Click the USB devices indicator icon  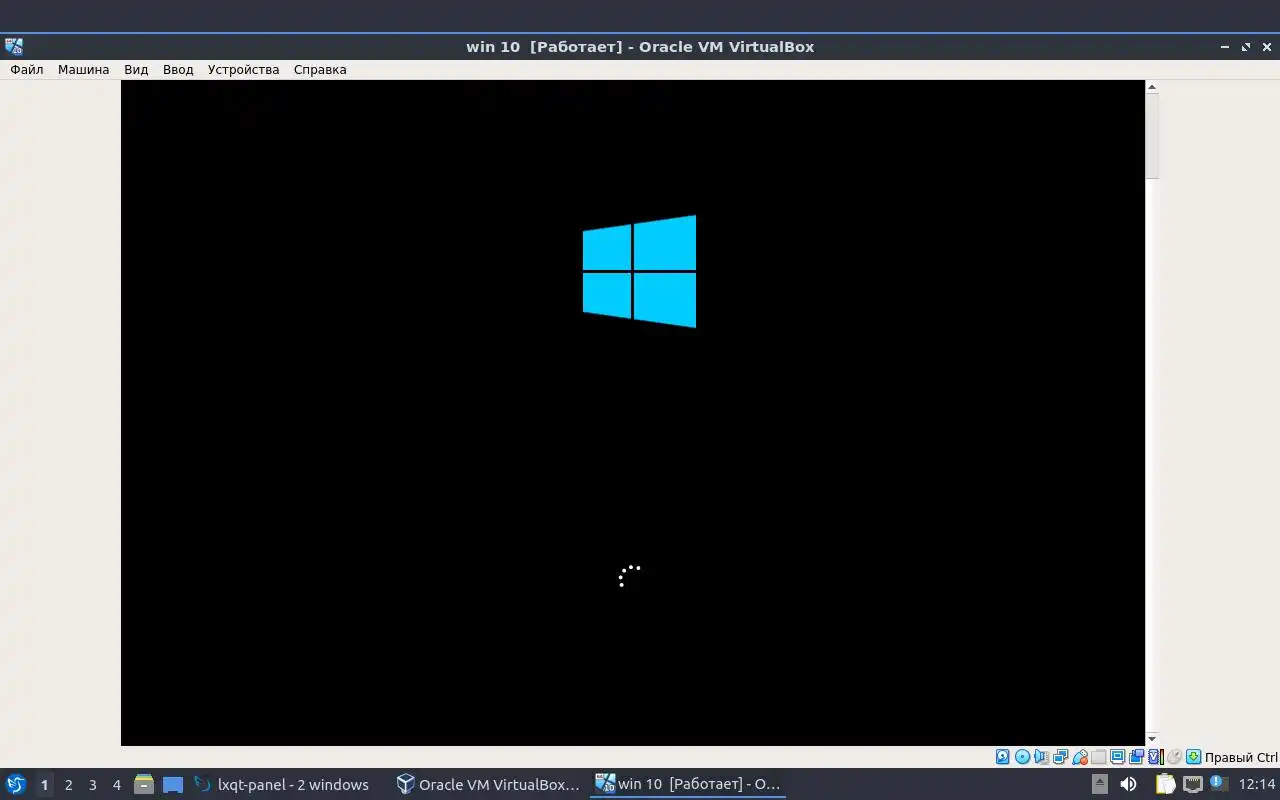(1080, 757)
